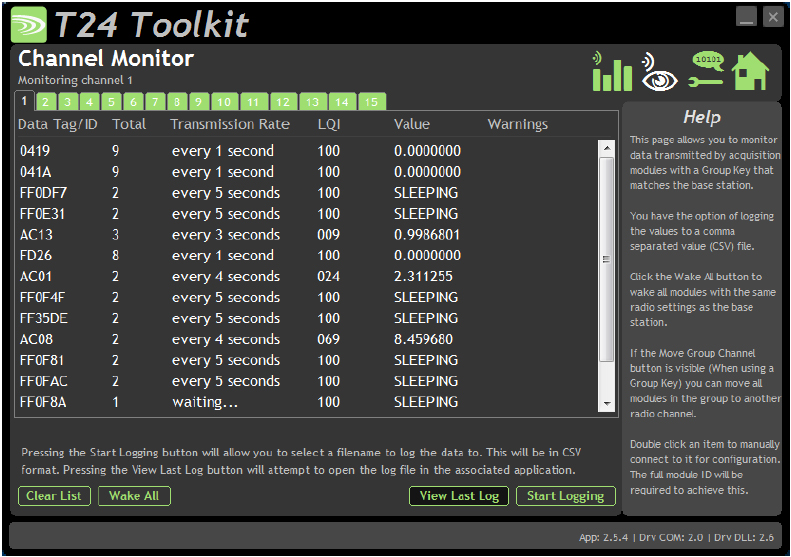Select the row with ID 0419
This screenshot has width=791, height=557.
coord(307,151)
